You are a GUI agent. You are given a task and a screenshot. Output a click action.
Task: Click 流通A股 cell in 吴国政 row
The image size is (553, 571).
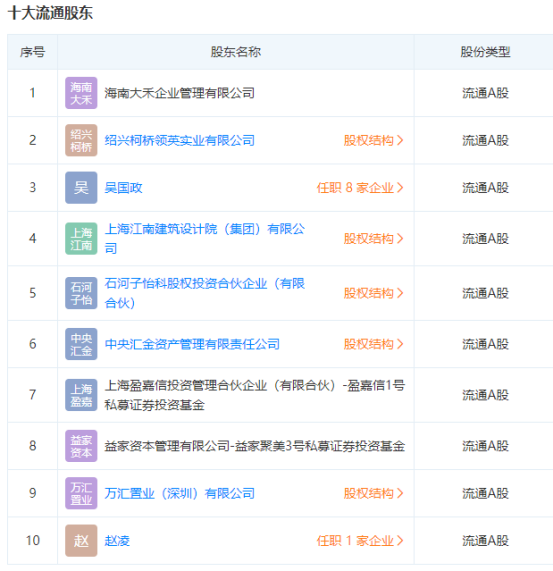[485, 188]
